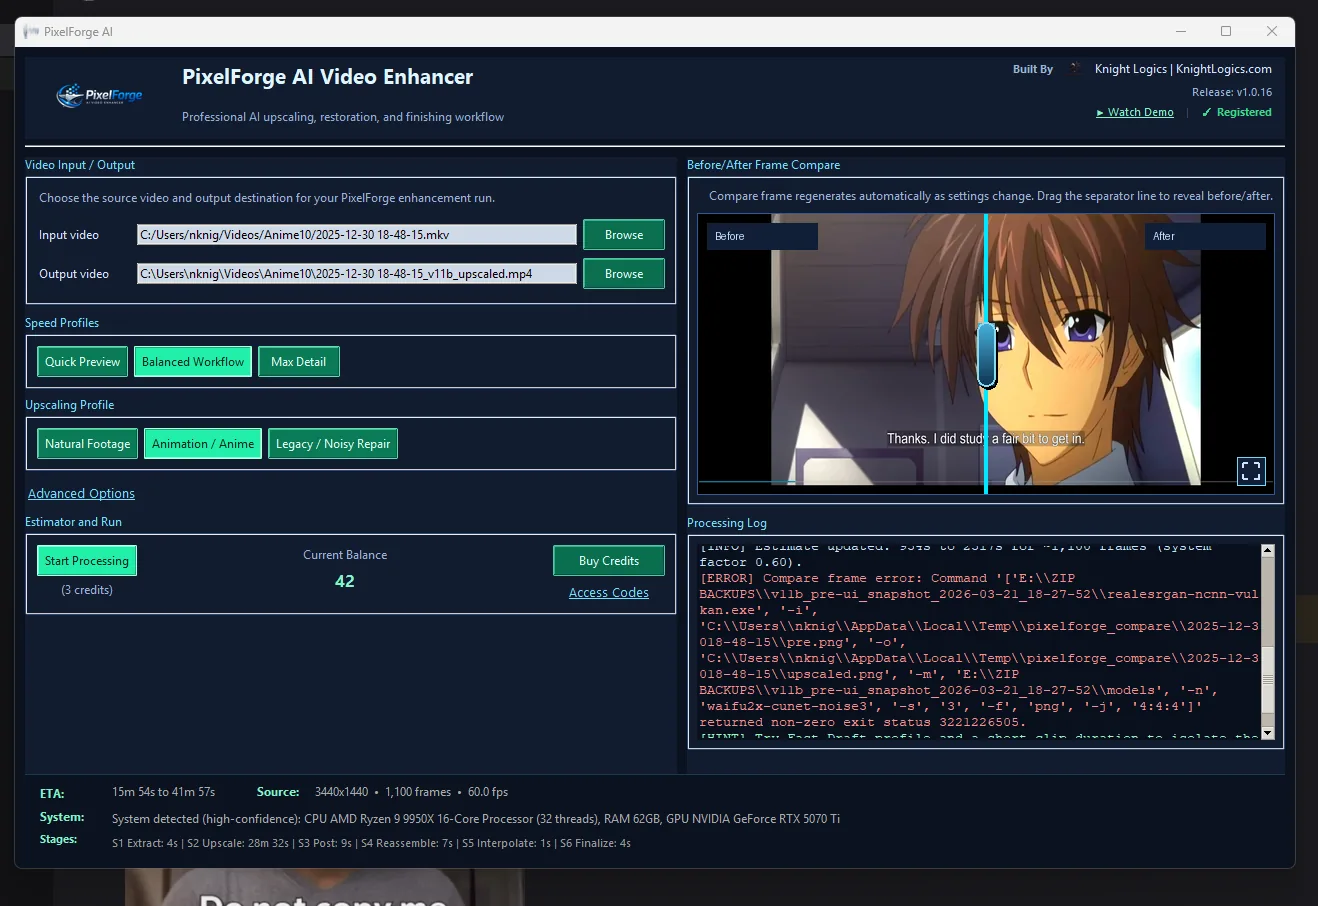The image size is (1318, 906).
Task: Select the Quick Preview speed profile
Action: (x=83, y=362)
